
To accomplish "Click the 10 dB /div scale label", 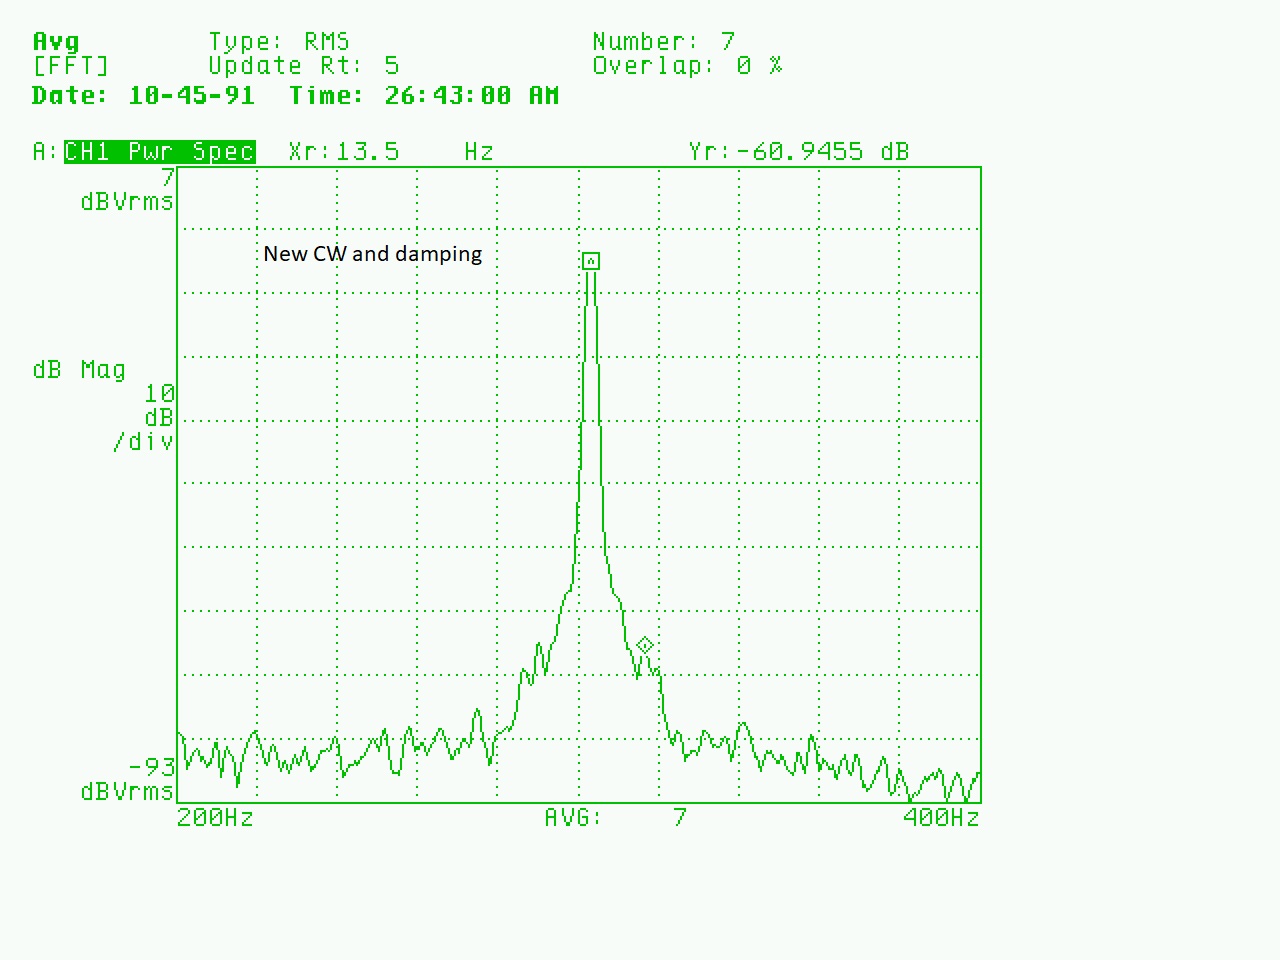I will click(145, 417).
